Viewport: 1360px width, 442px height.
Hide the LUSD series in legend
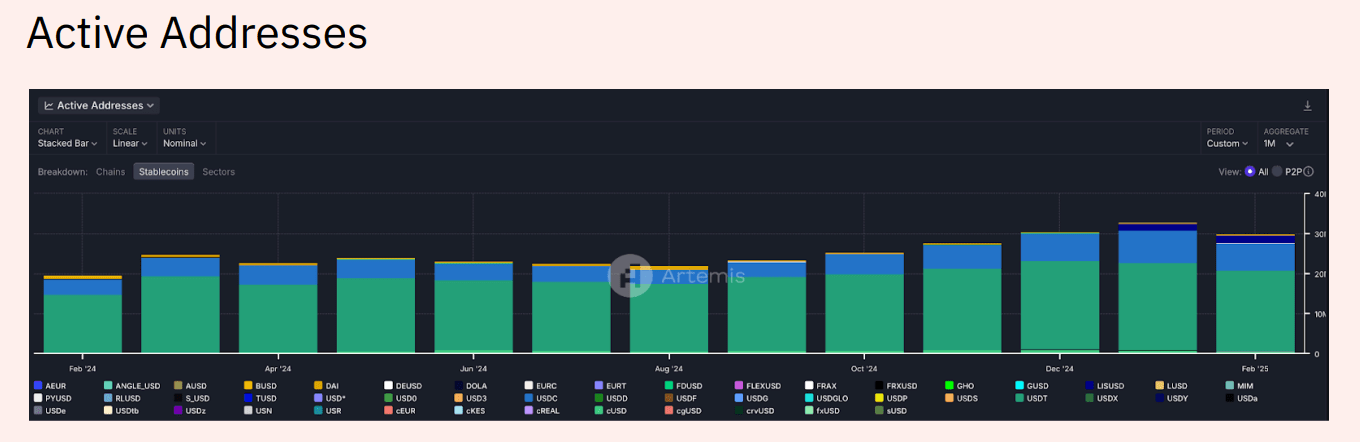click(1171, 385)
